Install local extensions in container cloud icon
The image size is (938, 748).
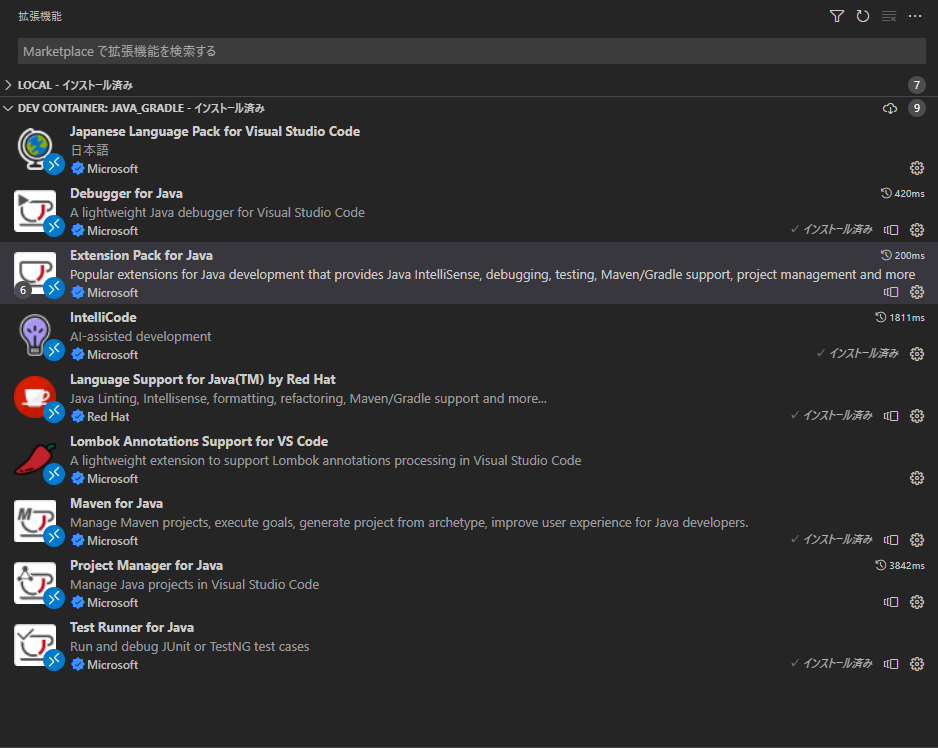890,108
